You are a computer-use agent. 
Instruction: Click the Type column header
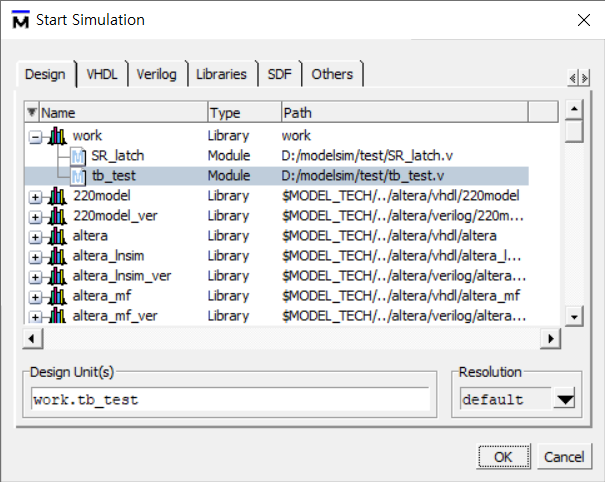point(244,113)
